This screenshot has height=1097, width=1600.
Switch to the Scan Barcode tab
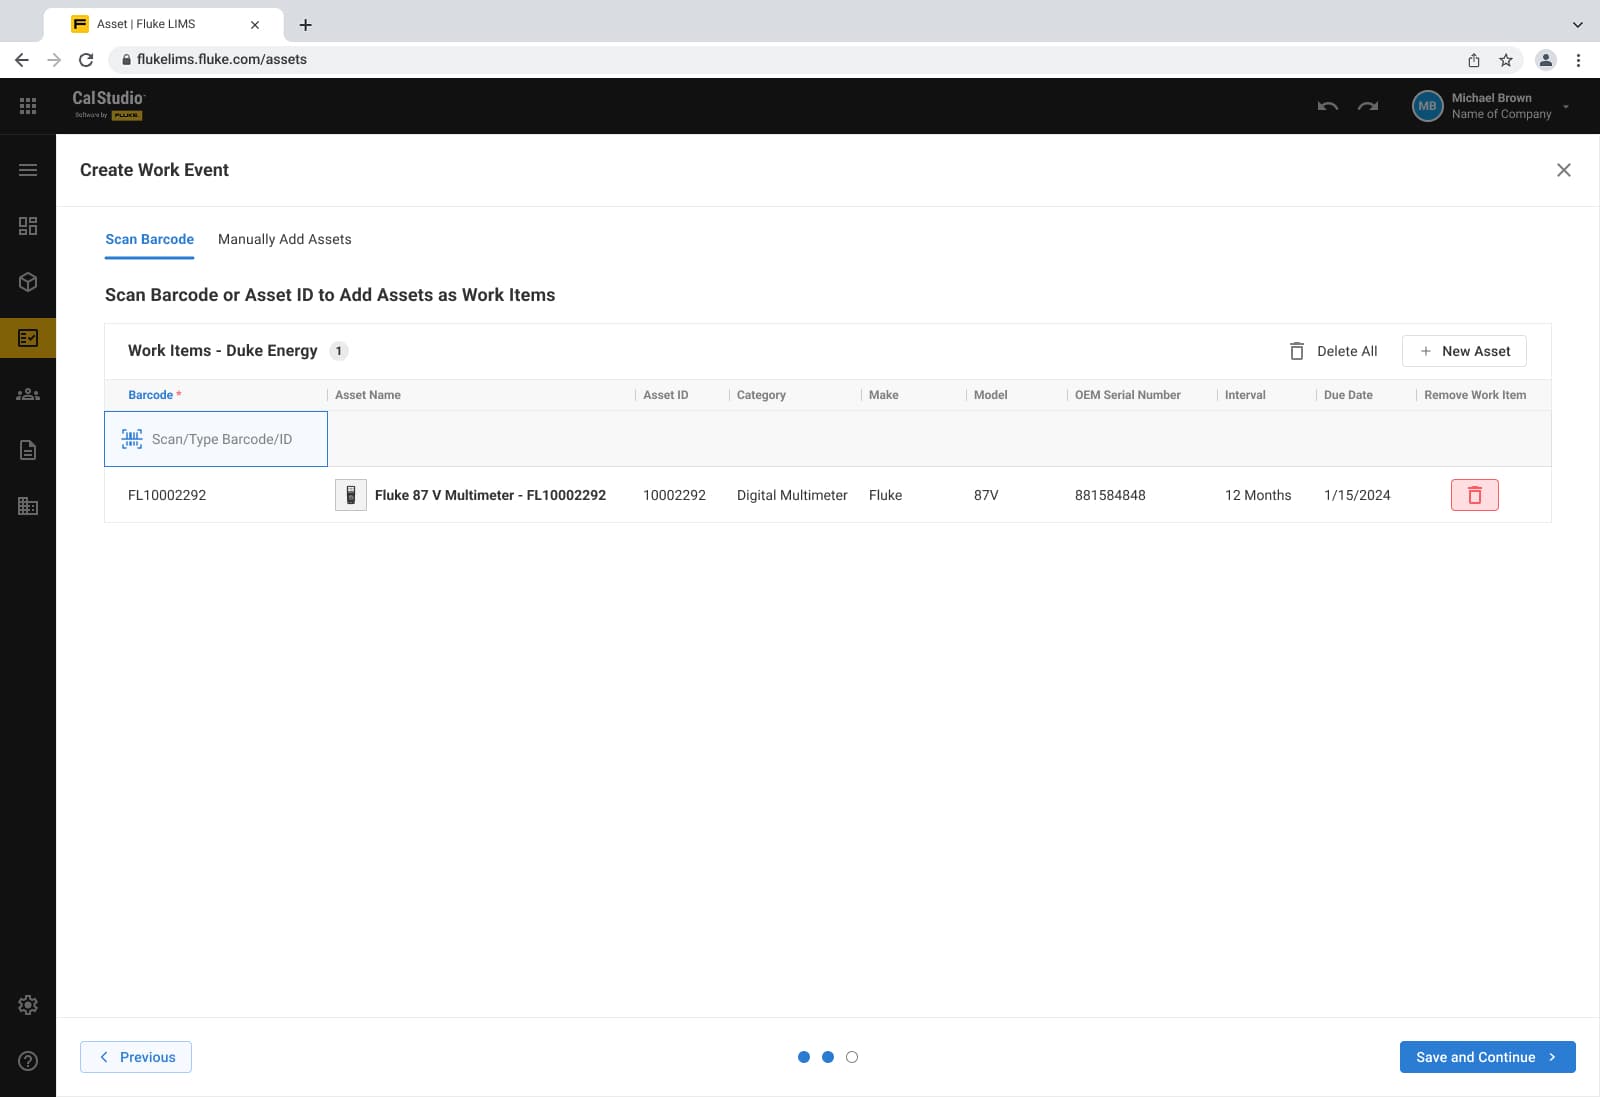pyautogui.click(x=150, y=239)
